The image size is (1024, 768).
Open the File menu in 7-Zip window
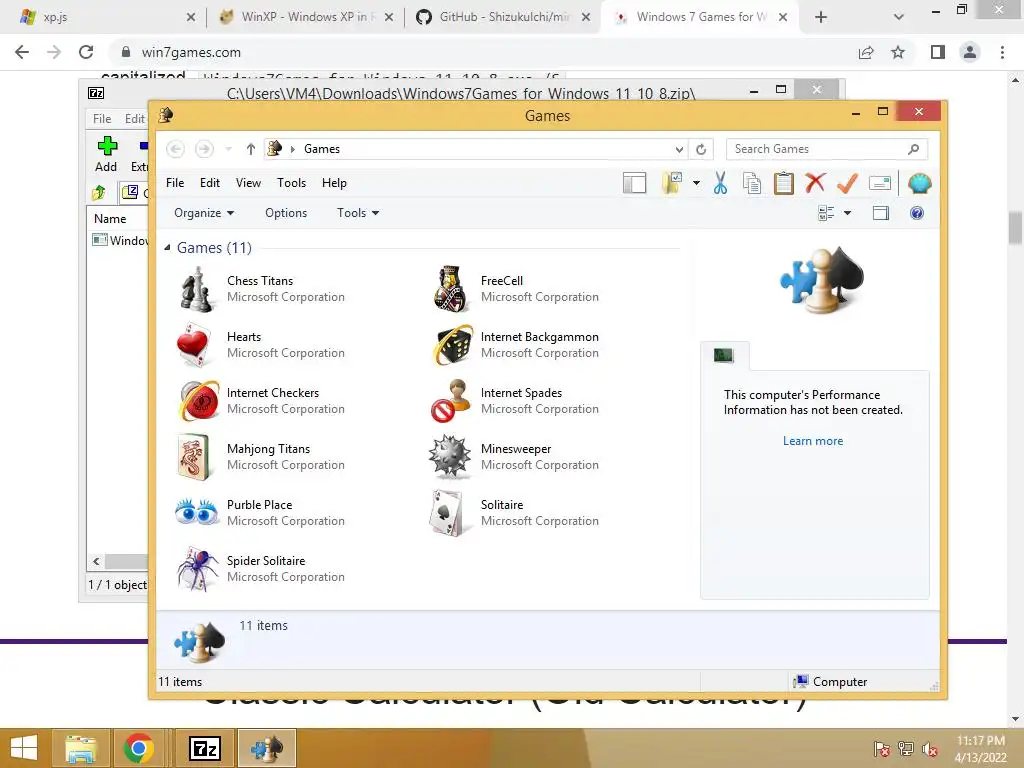point(102,119)
